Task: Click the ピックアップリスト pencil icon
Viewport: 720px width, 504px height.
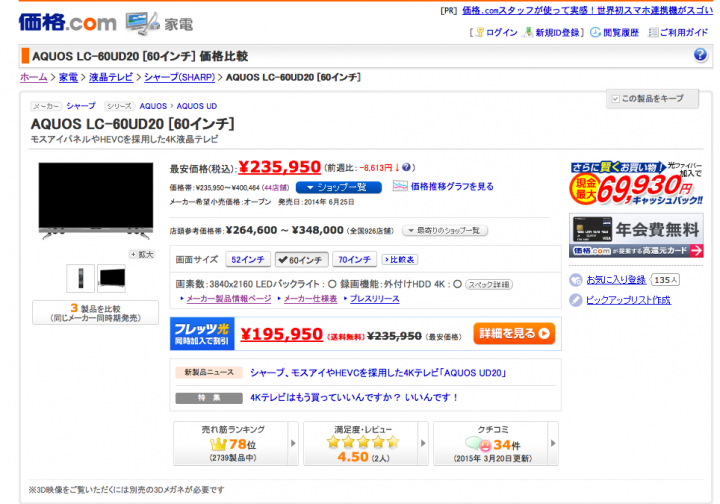Action: [575, 300]
